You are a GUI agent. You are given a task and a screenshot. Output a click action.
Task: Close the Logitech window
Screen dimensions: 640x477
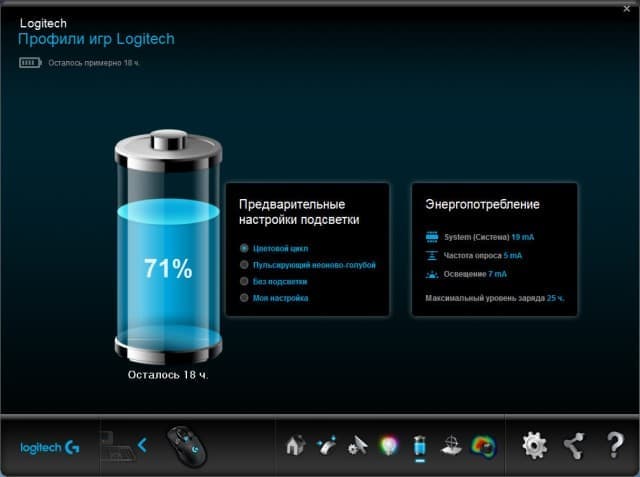(x=627, y=9)
